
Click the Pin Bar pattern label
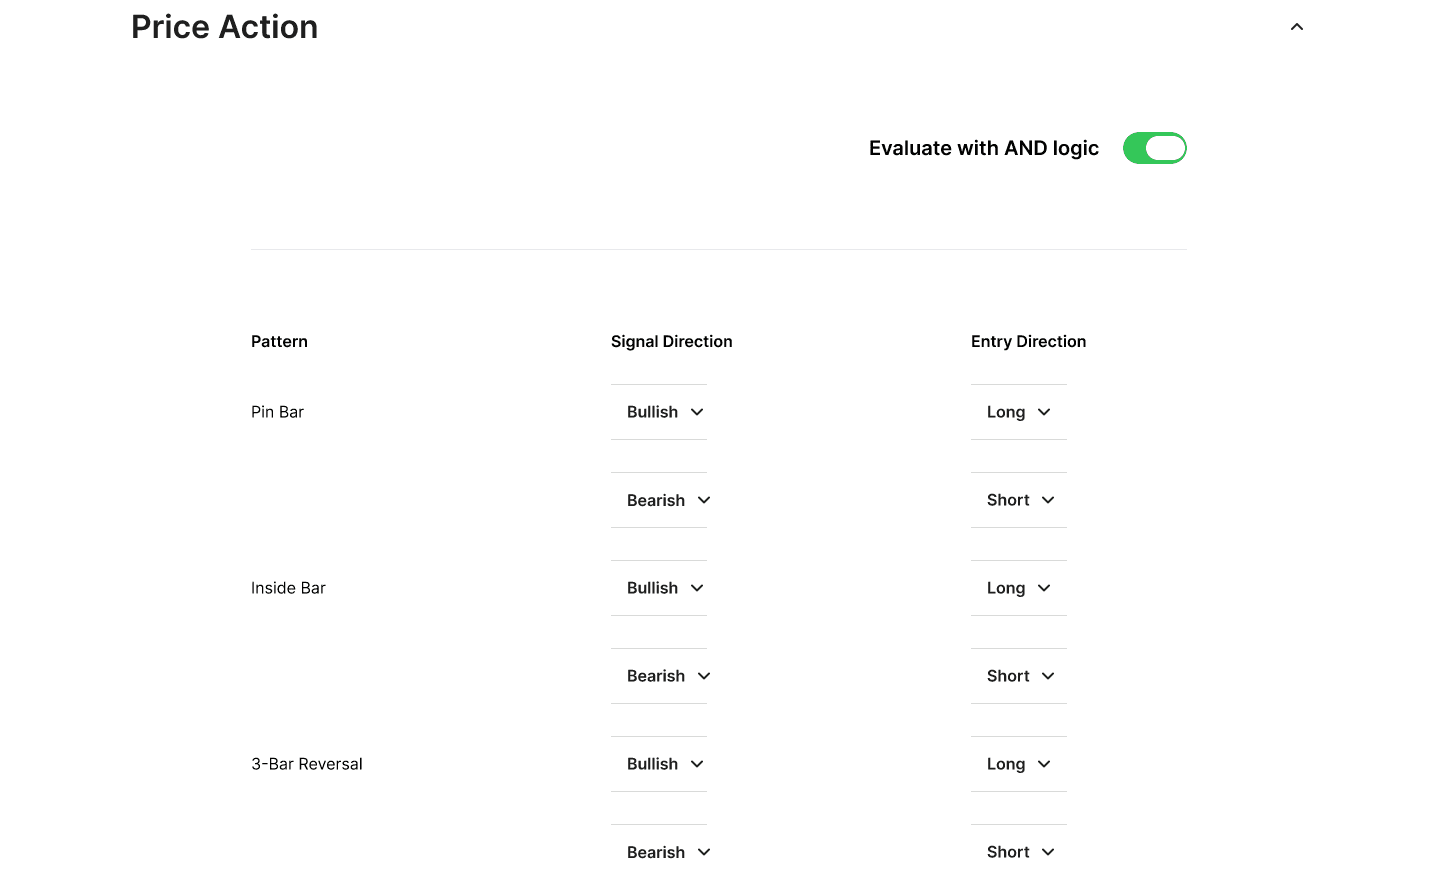(x=277, y=412)
